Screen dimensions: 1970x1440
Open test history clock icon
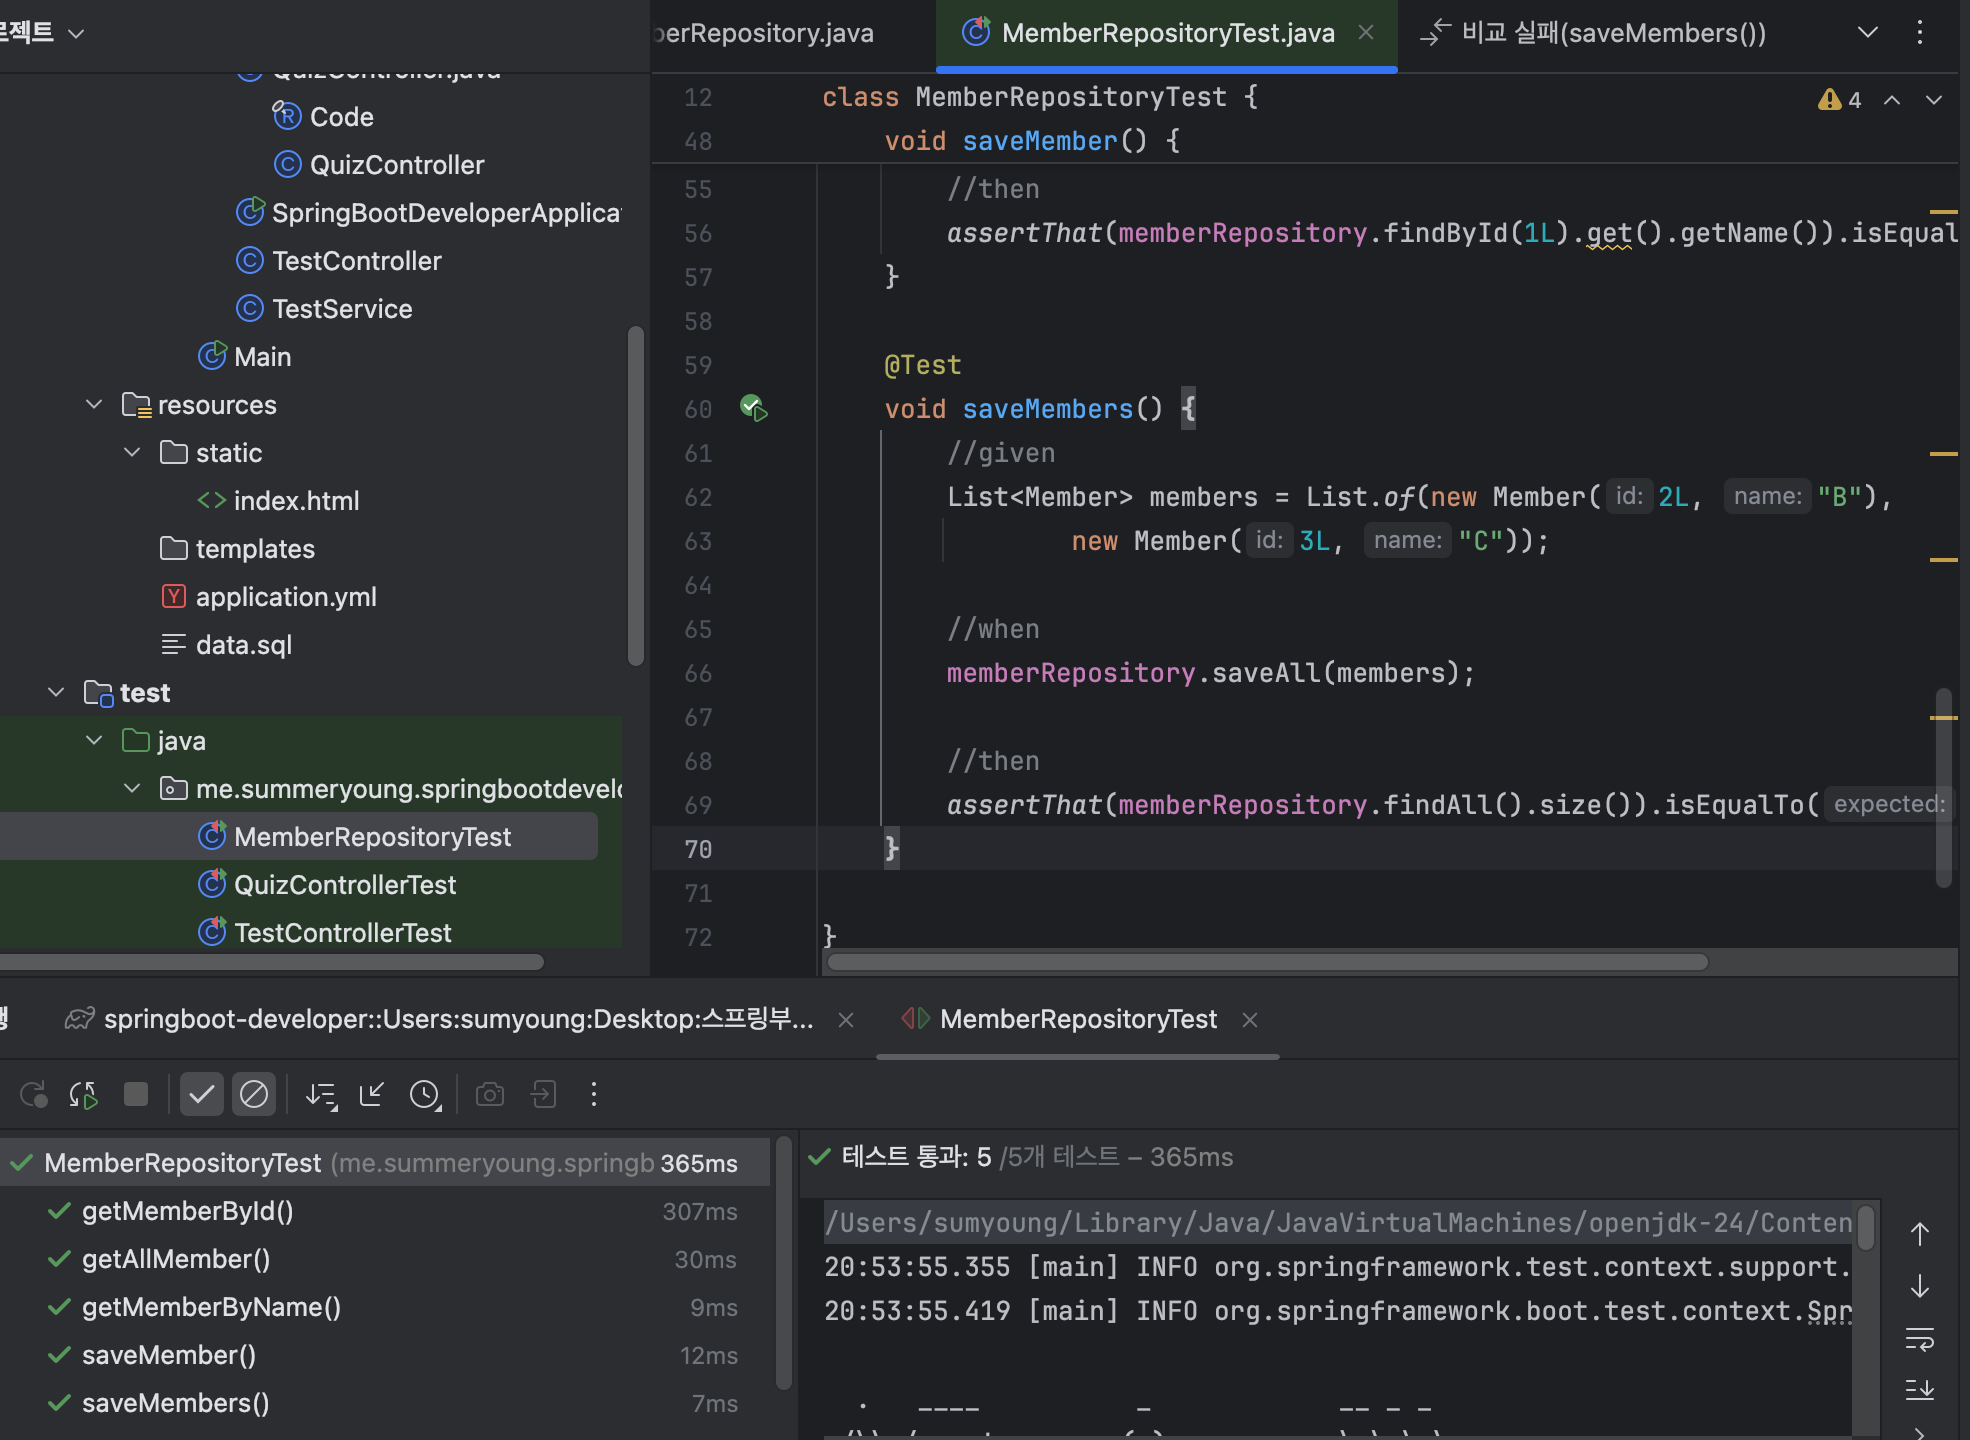[425, 1095]
